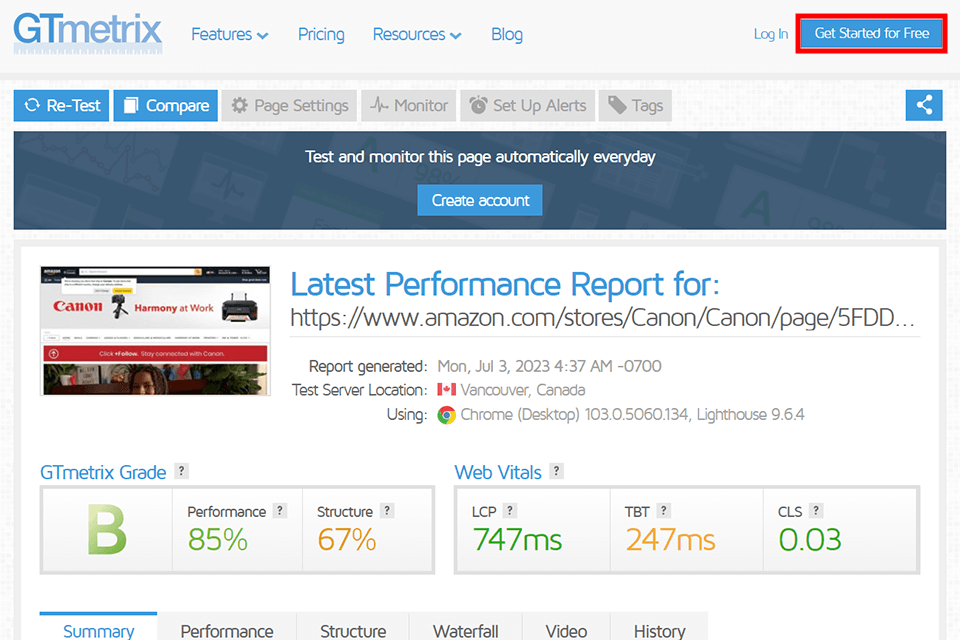Click the 67% Structure score

(347, 540)
